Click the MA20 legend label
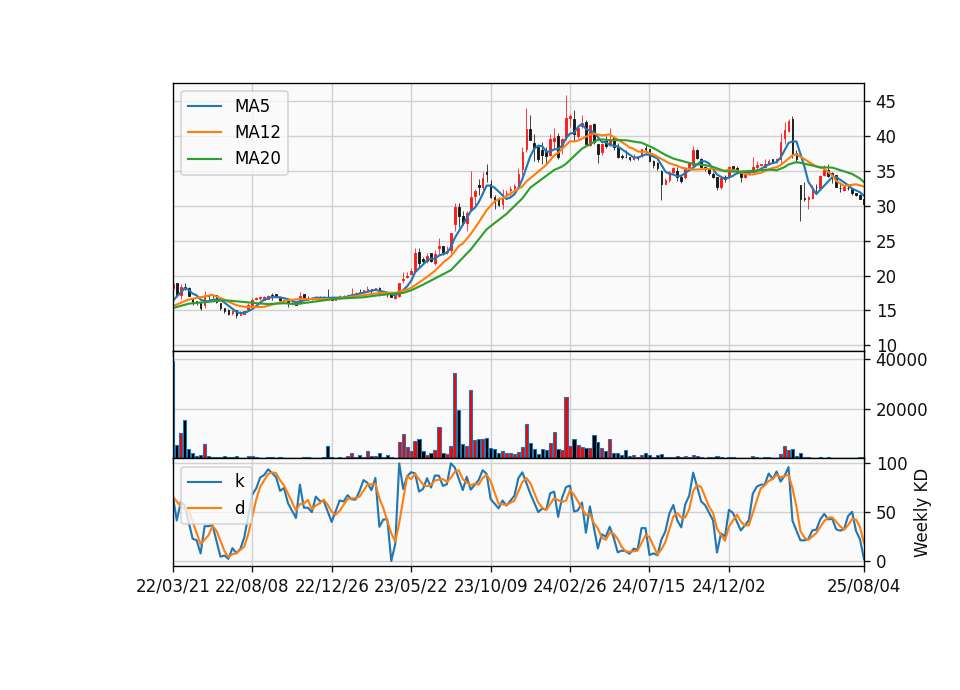 point(257,158)
